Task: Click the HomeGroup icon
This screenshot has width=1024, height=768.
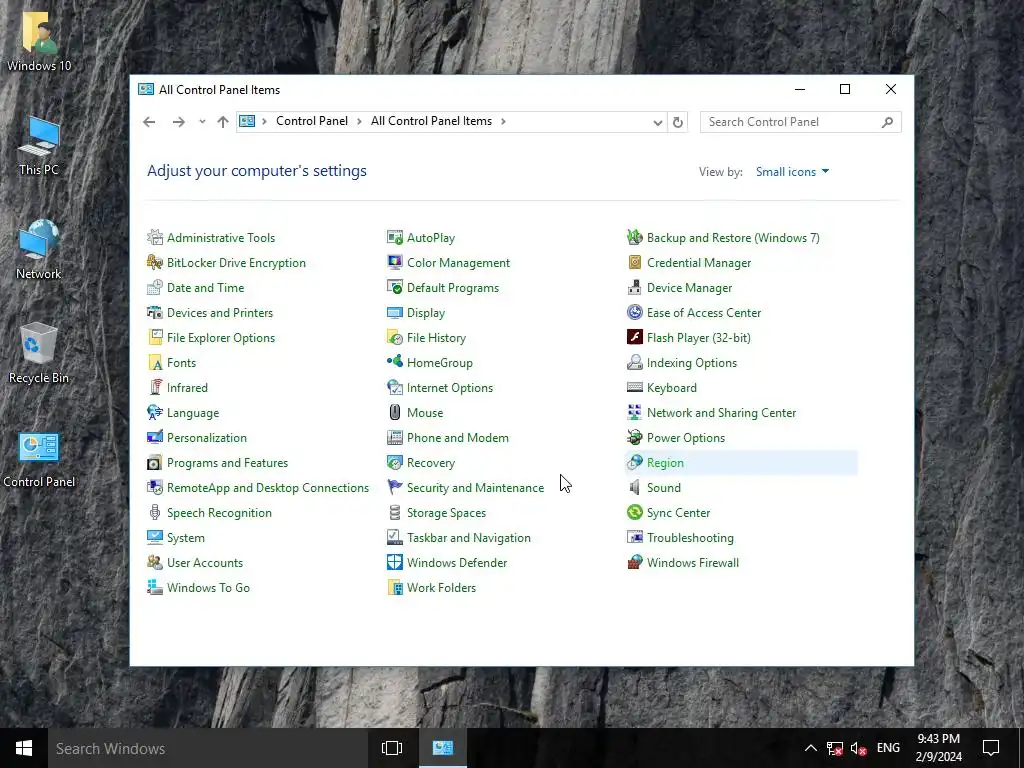Action: coord(395,362)
